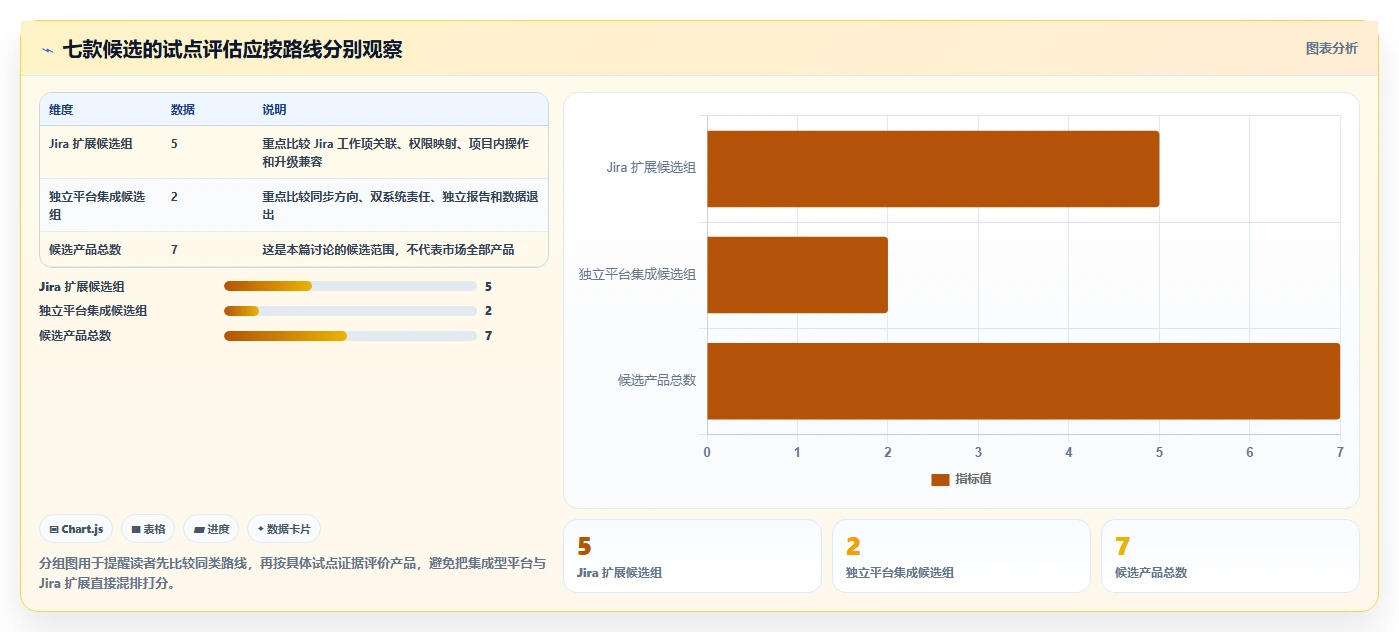Click the 维度 column header
This screenshot has width=1399, height=632.
(61, 110)
